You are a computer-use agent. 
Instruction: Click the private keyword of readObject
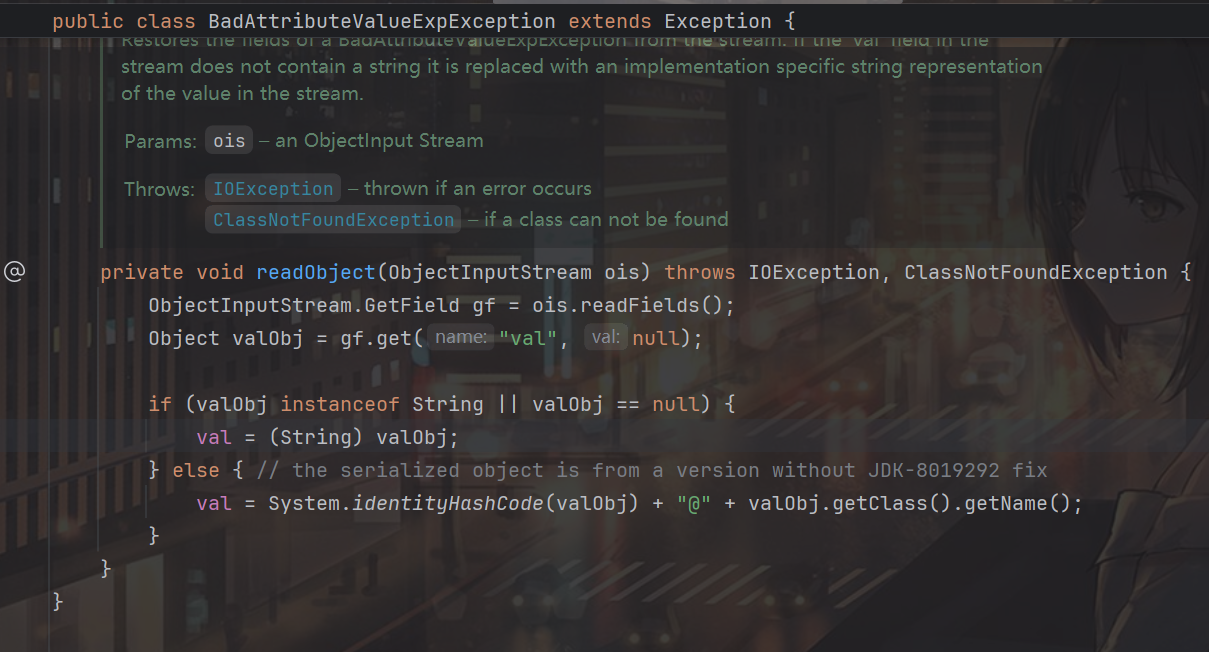[x=141, y=273]
